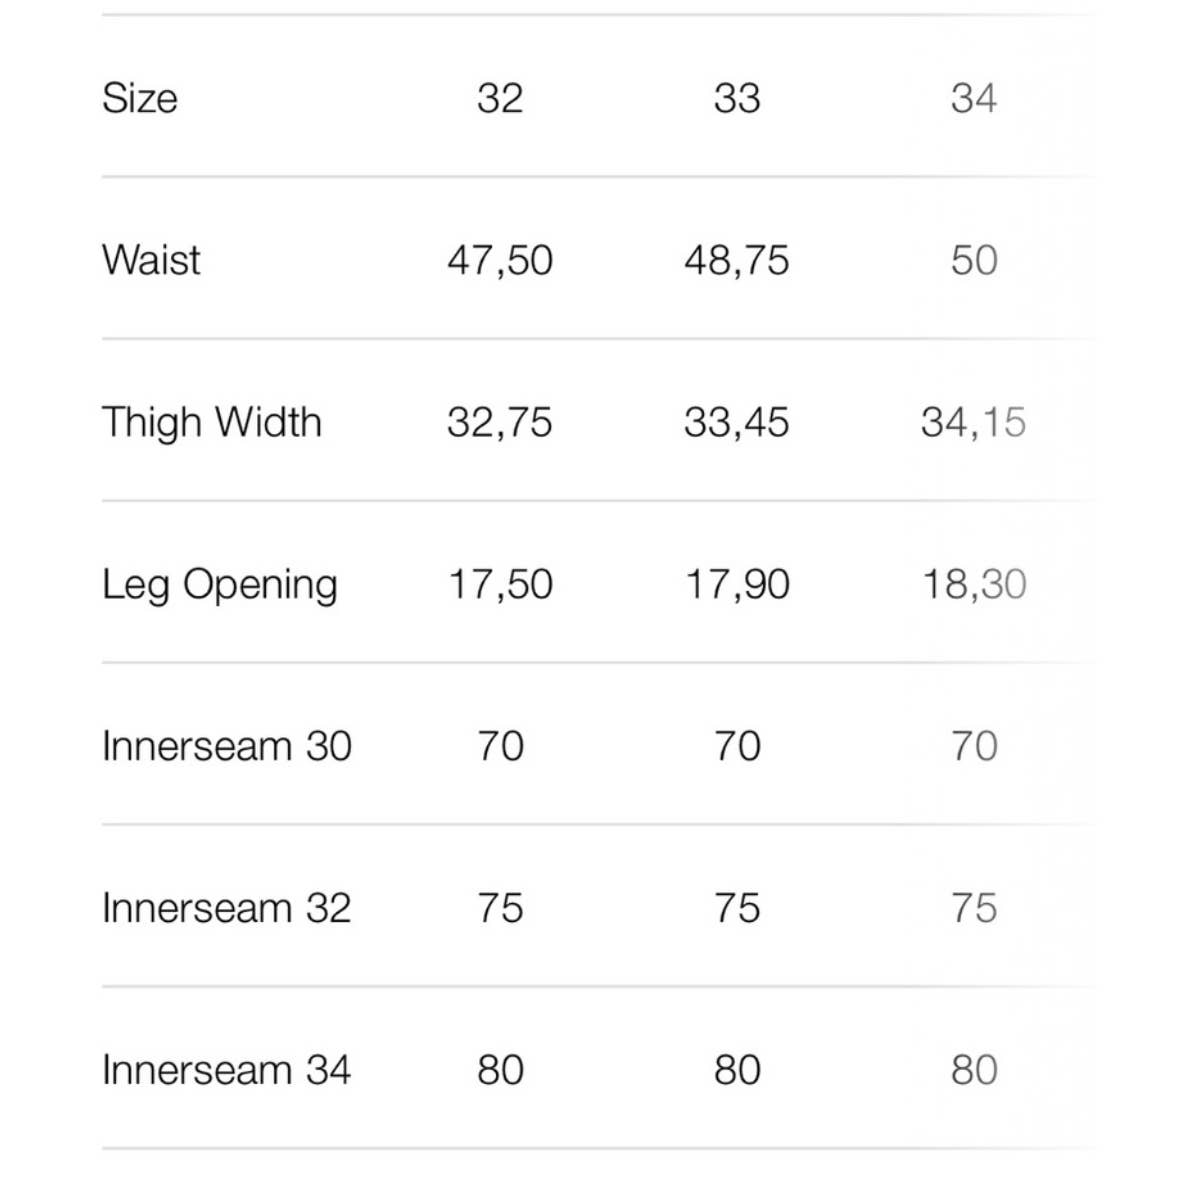Click waist value 47,50
This screenshot has width=1199, height=1199.
[500, 261]
